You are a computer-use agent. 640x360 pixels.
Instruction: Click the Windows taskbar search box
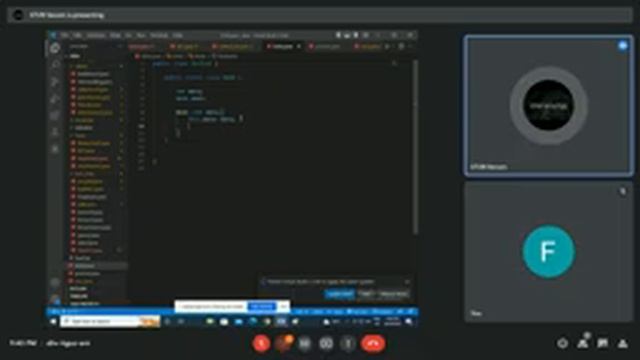coord(110,322)
